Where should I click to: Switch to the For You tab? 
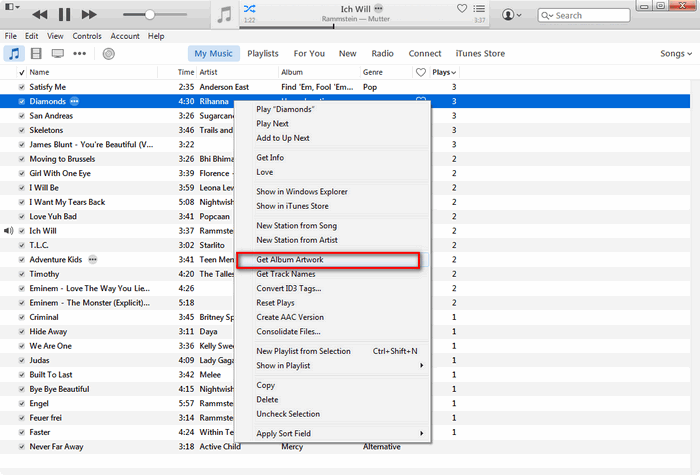pos(309,54)
